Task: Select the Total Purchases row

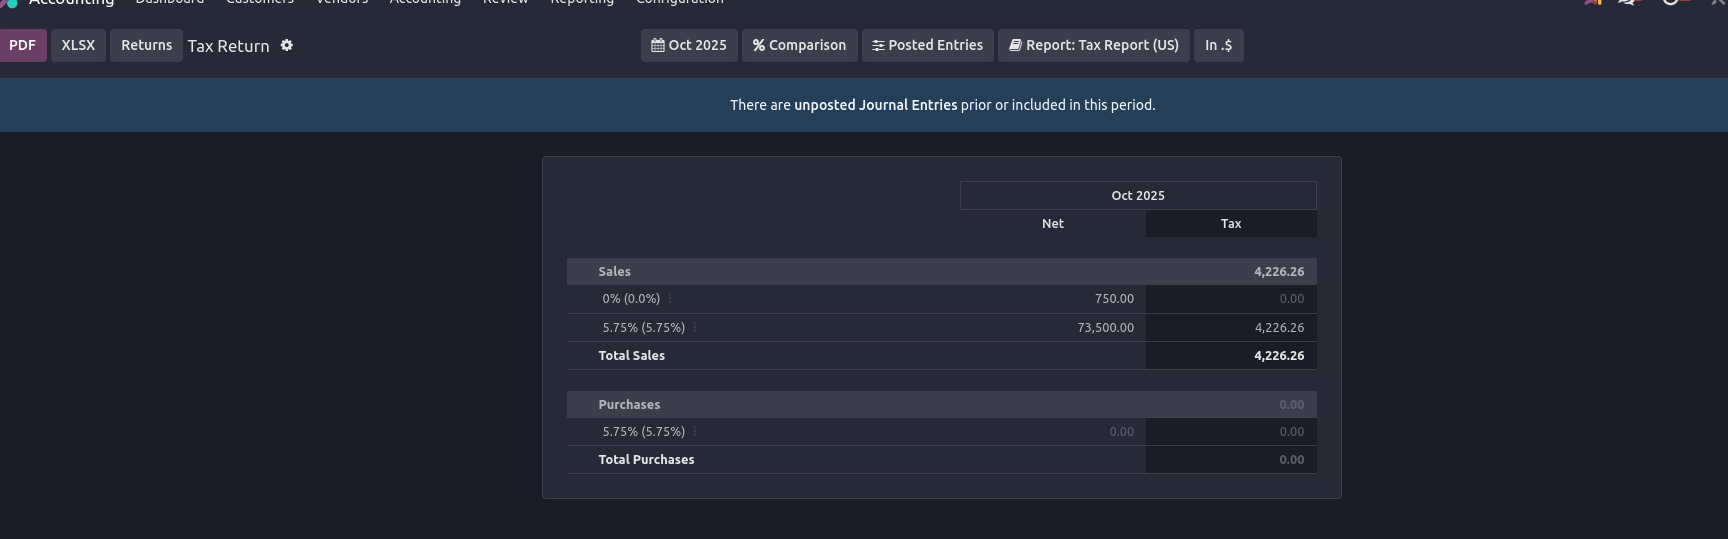Action: [x=646, y=460]
